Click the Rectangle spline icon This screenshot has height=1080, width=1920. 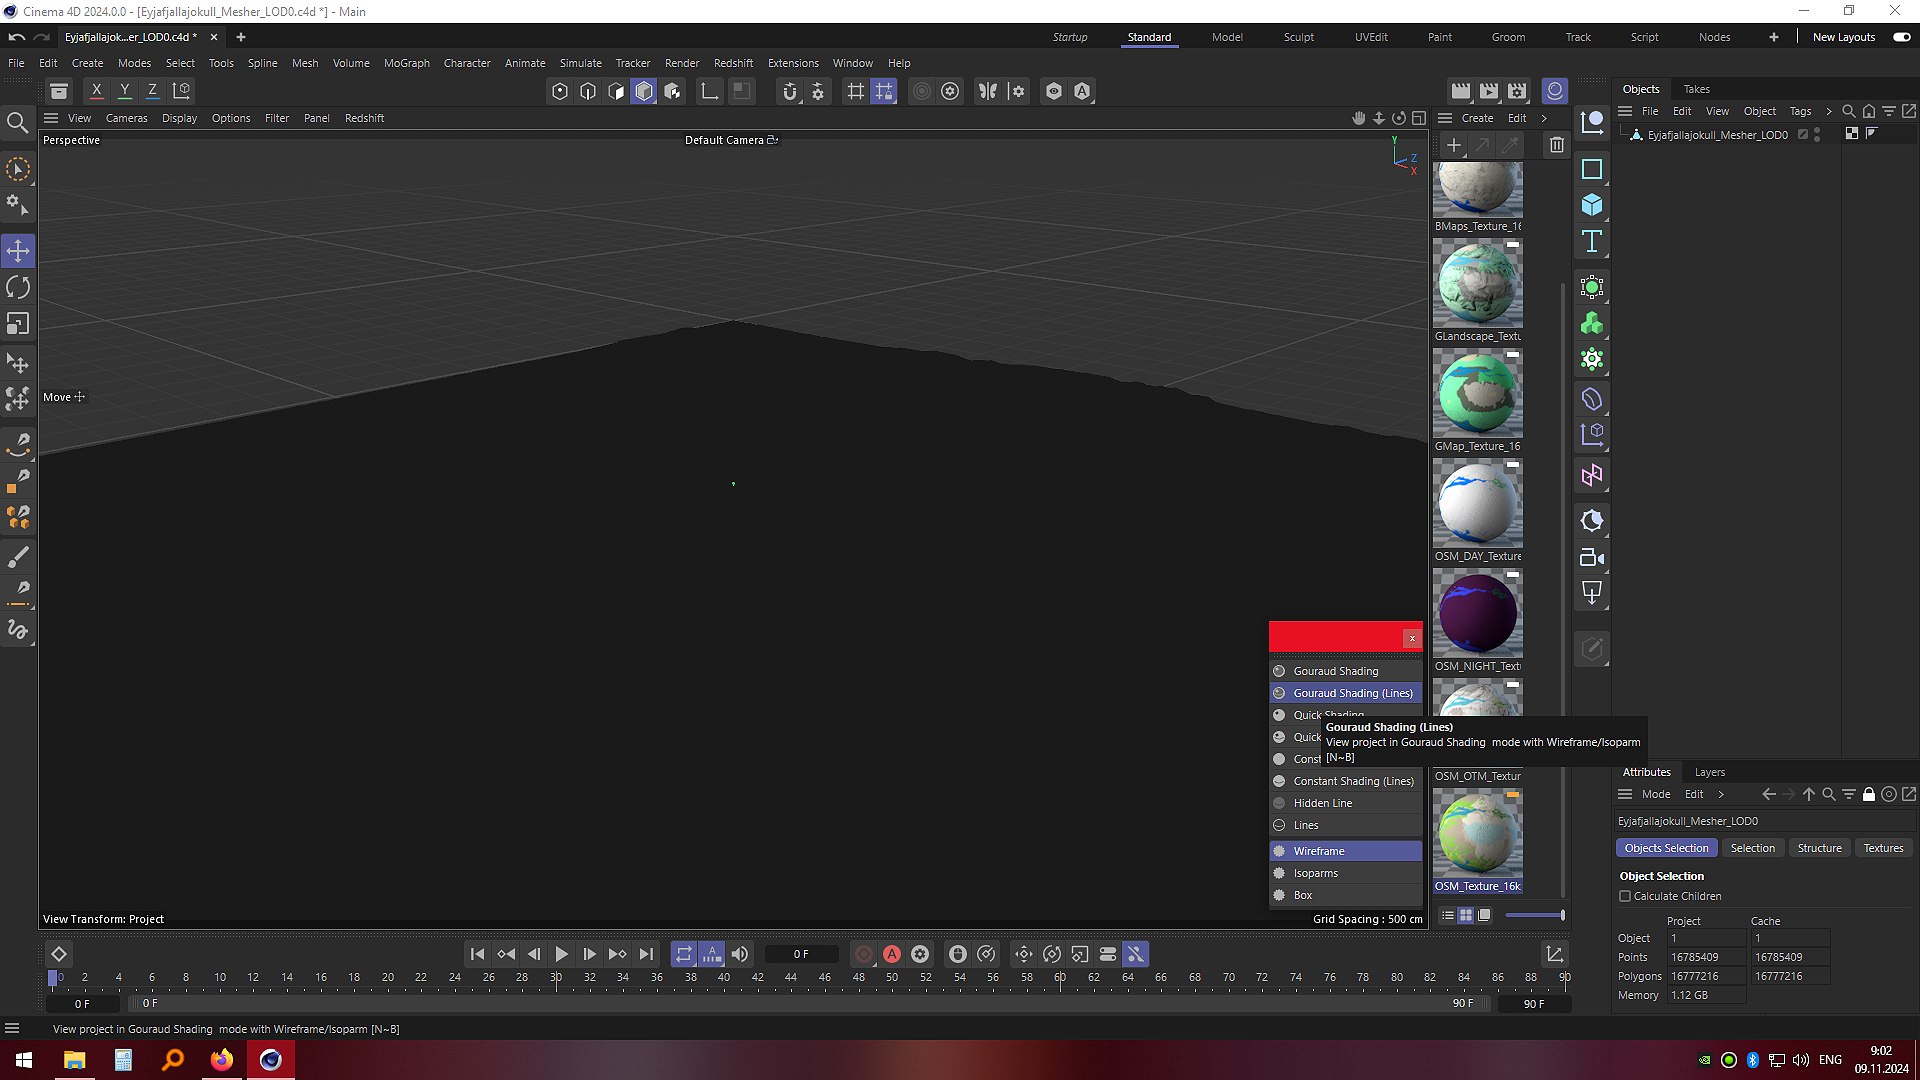(x=1592, y=169)
